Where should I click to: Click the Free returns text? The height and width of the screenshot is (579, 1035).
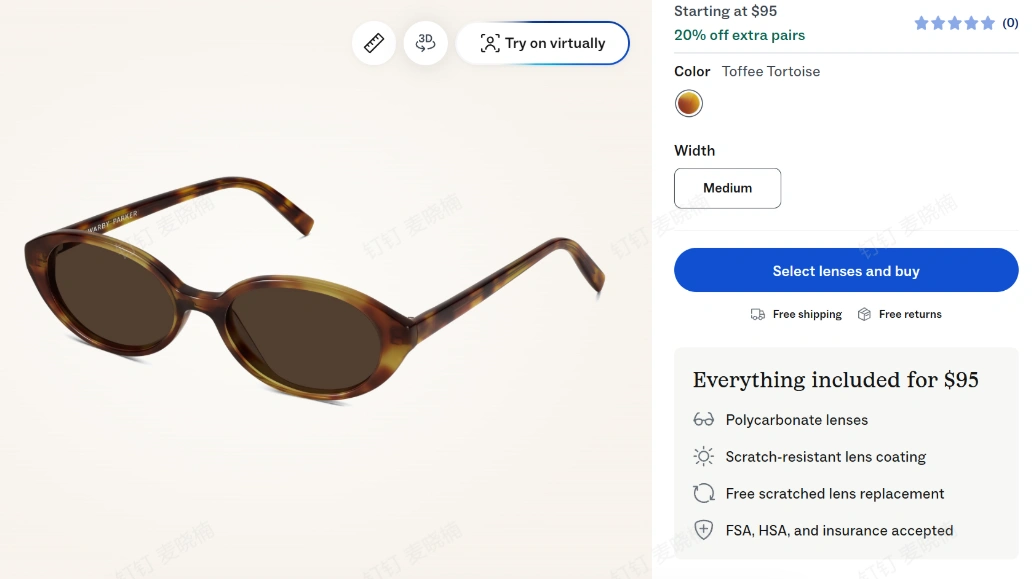[910, 314]
